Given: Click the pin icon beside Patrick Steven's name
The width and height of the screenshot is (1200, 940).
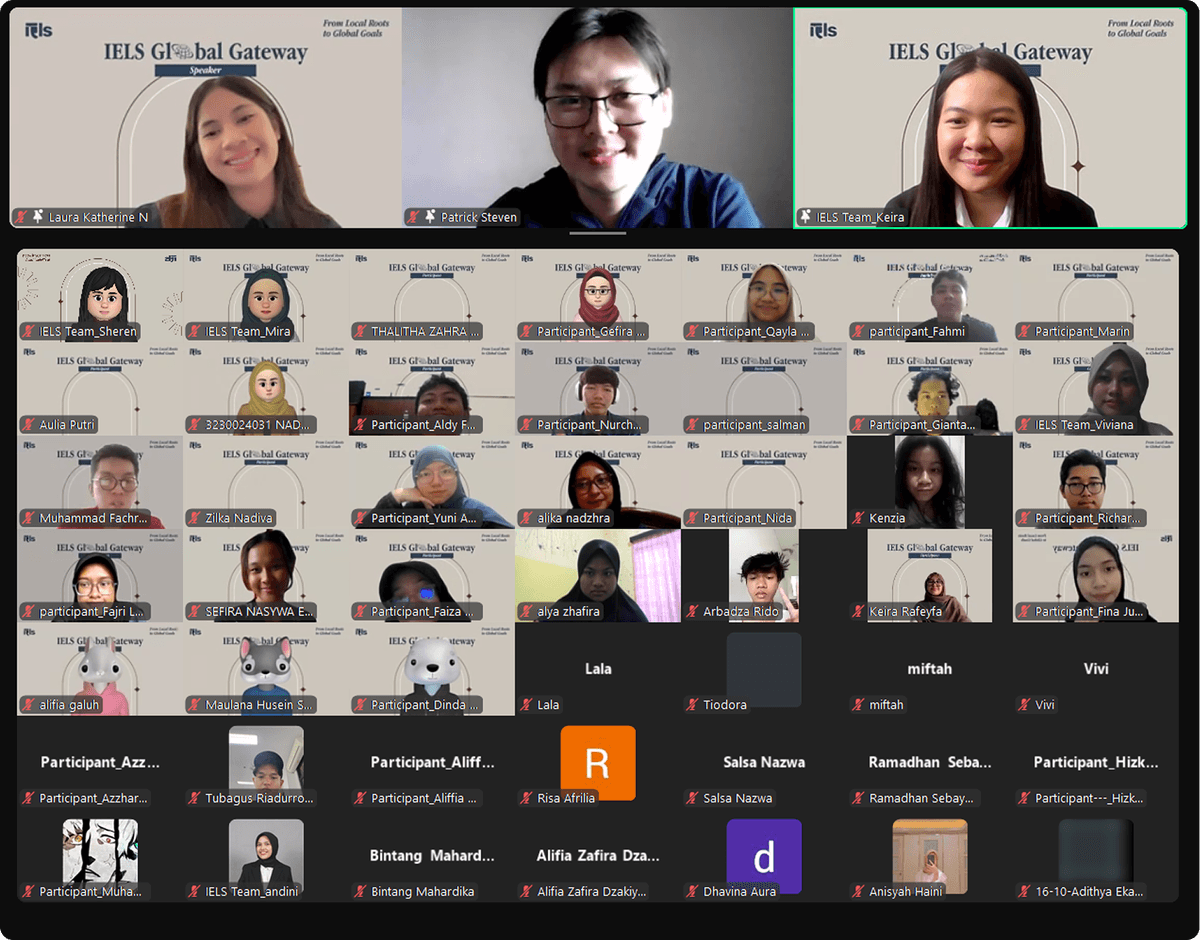Looking at the screenshot, I should coord(431,217).
